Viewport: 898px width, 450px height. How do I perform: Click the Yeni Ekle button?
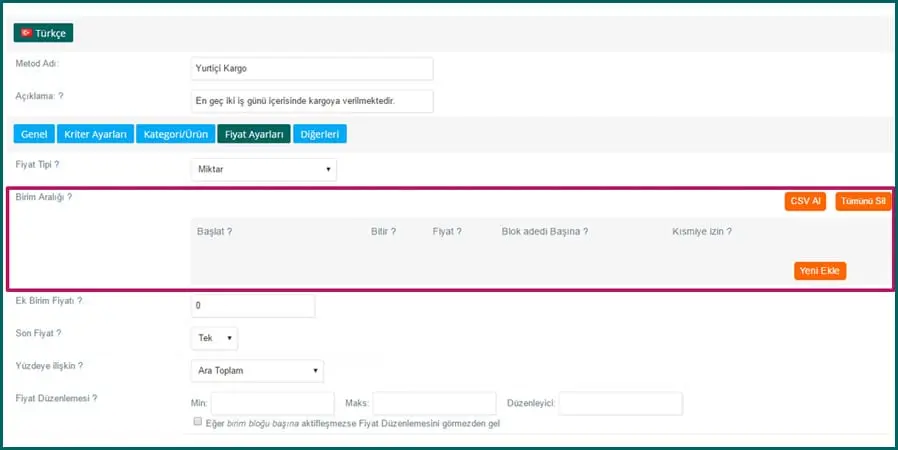(820, 271)
